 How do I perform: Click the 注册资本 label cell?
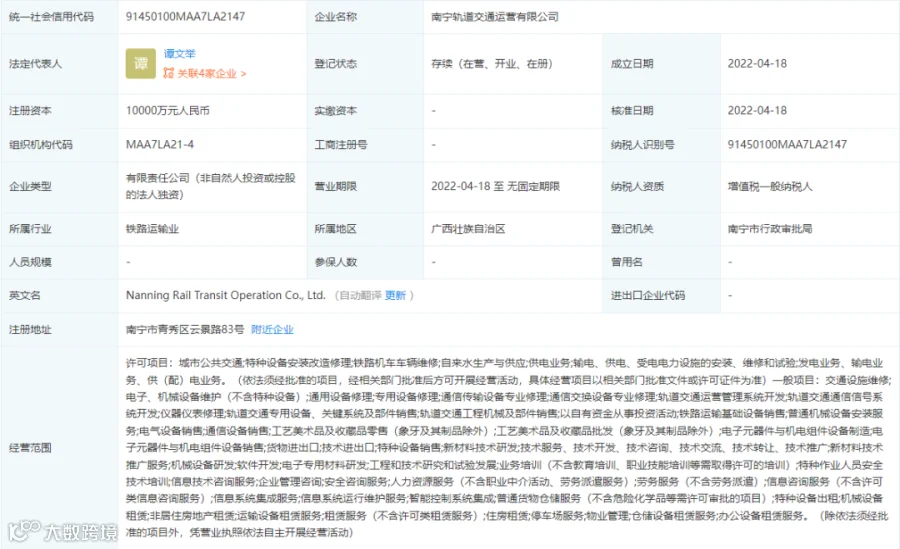pyautogui.click(x=60, y=110)
